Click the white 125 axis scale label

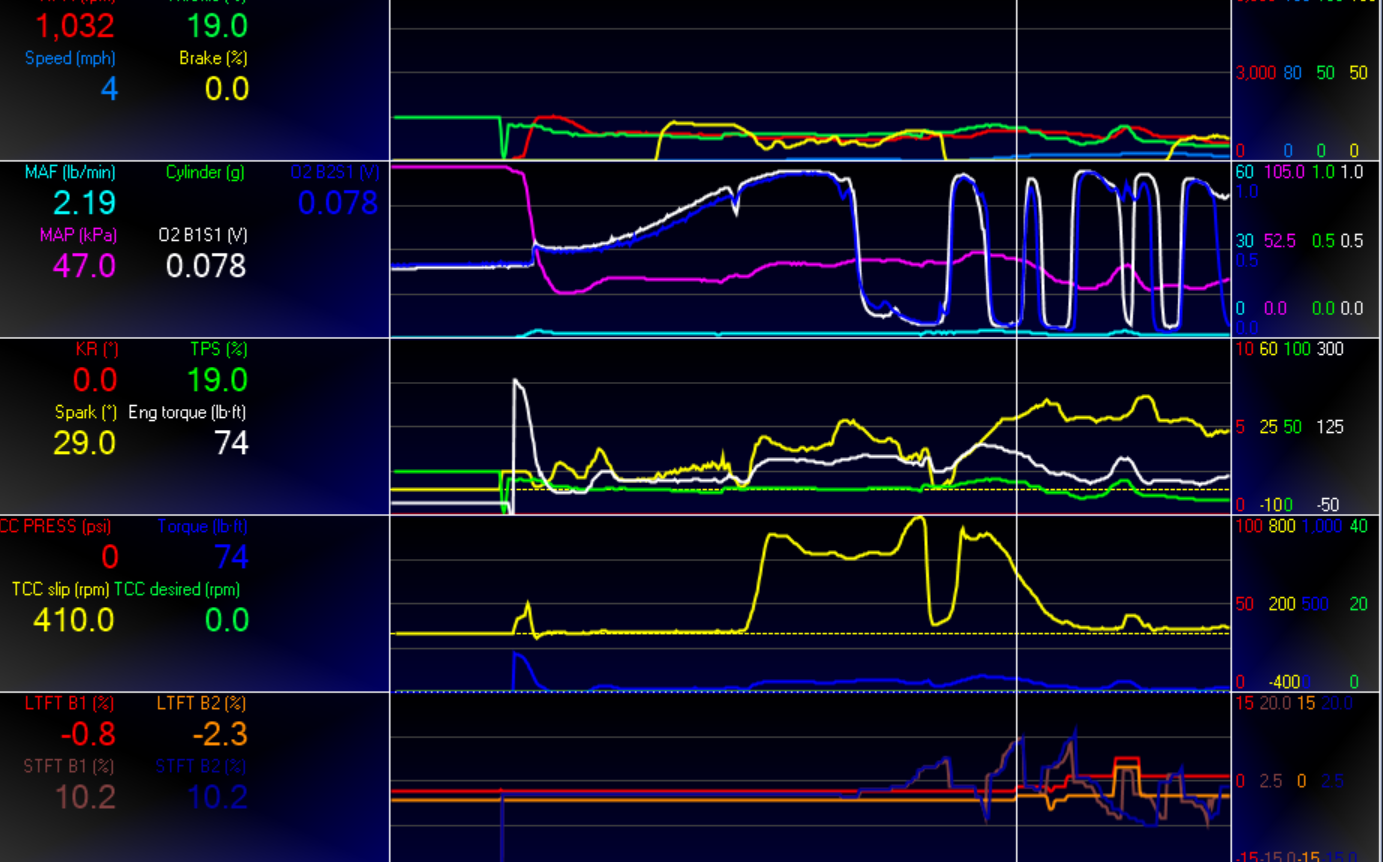(1329, 427)
